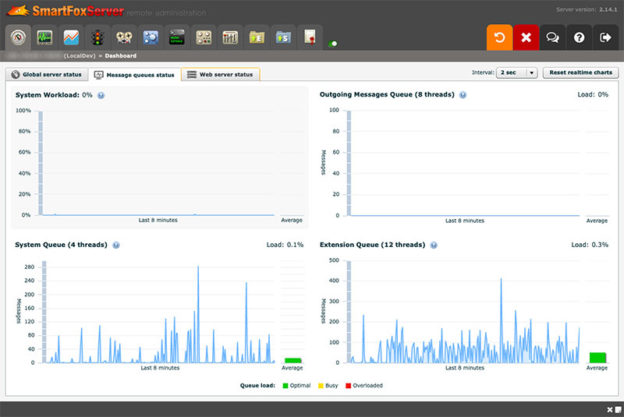Switch to Message queues status tab
The image size is (624, 417).
135,75
